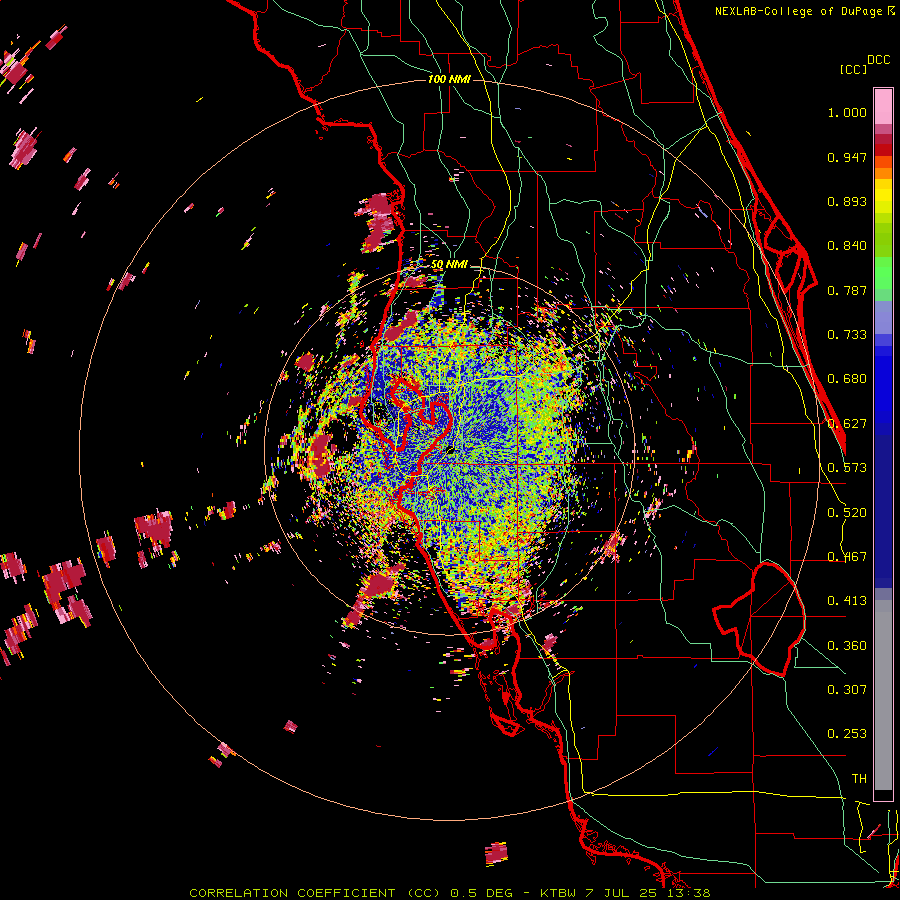Select the 0.307 scale value
900x900 pixels.
(847, 690)
